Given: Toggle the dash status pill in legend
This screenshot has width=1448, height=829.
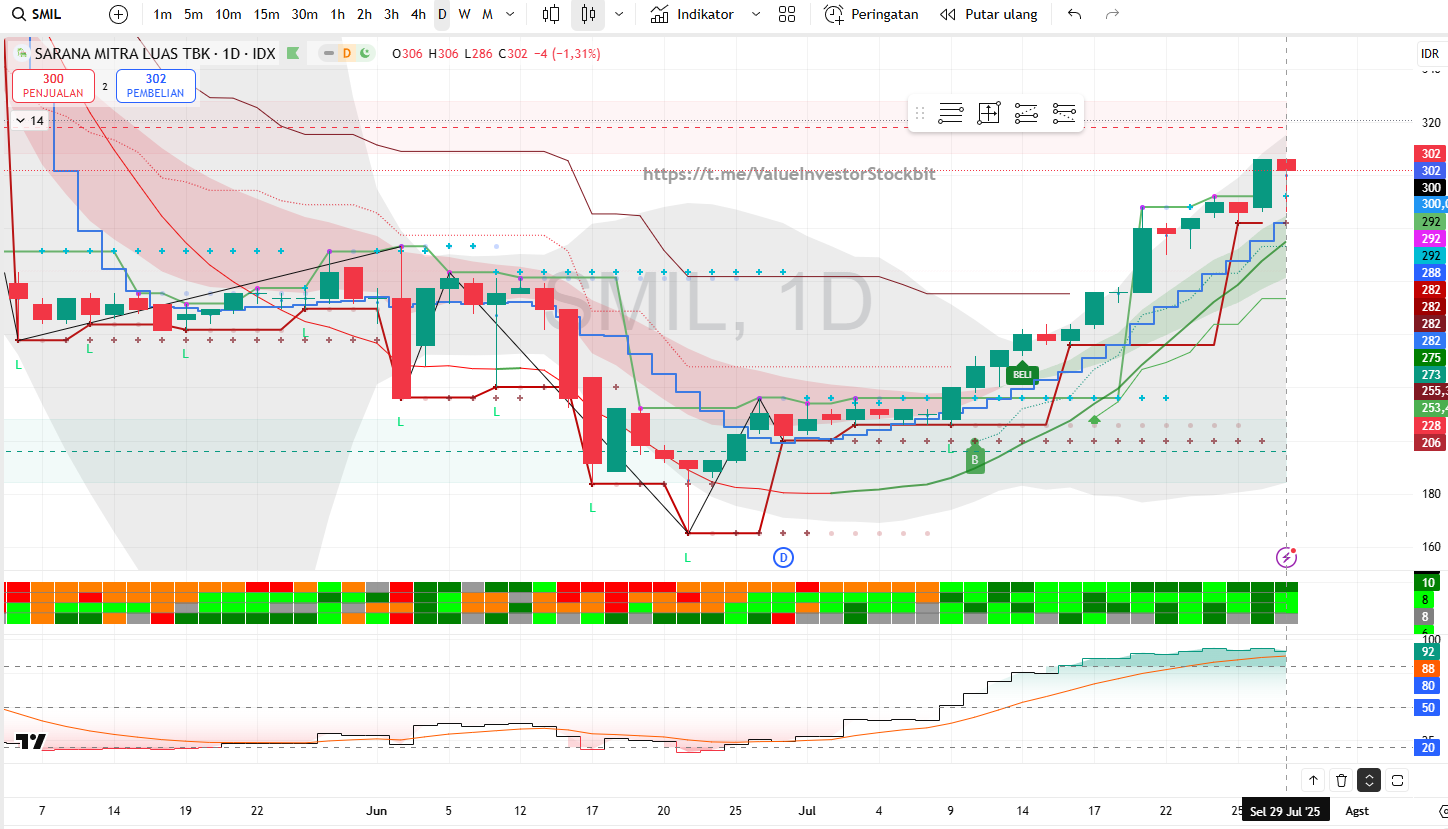Looking at the screenshot, I should pyautogui.click(x=329, y=53).
